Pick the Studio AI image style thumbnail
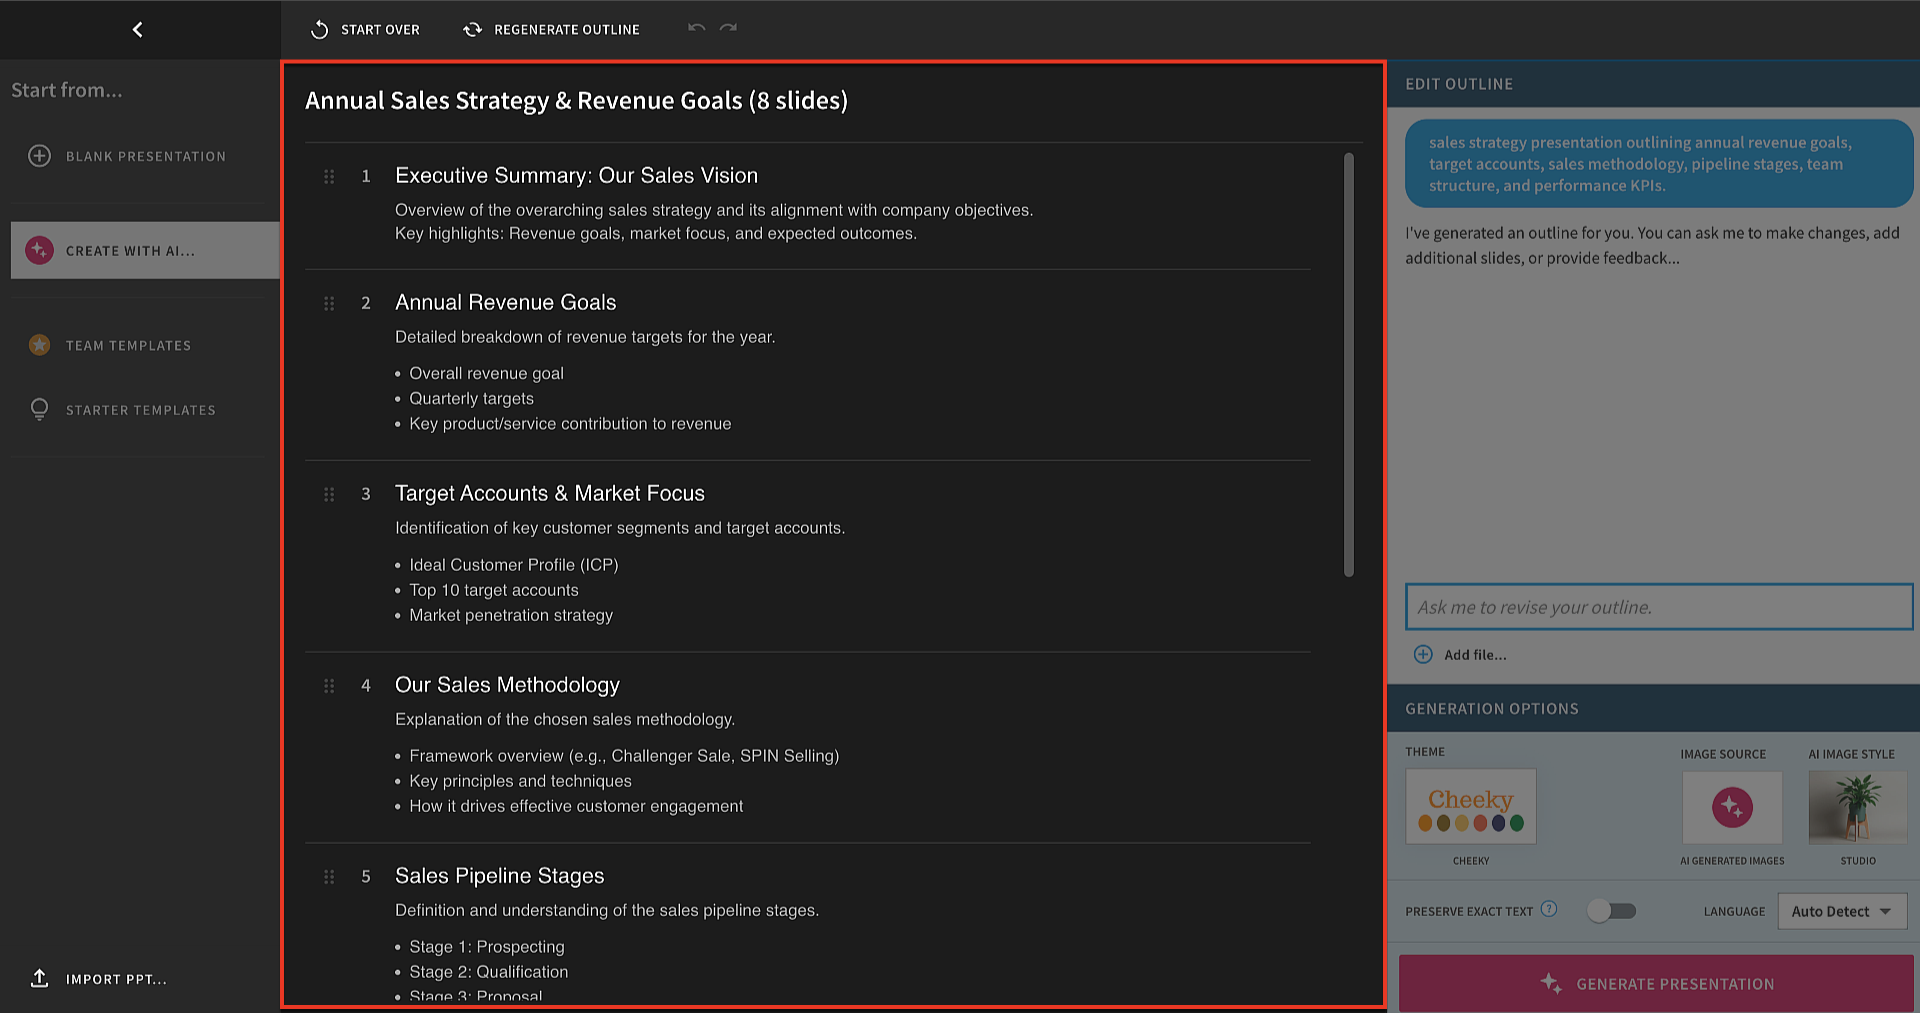 click(1858, 807)
